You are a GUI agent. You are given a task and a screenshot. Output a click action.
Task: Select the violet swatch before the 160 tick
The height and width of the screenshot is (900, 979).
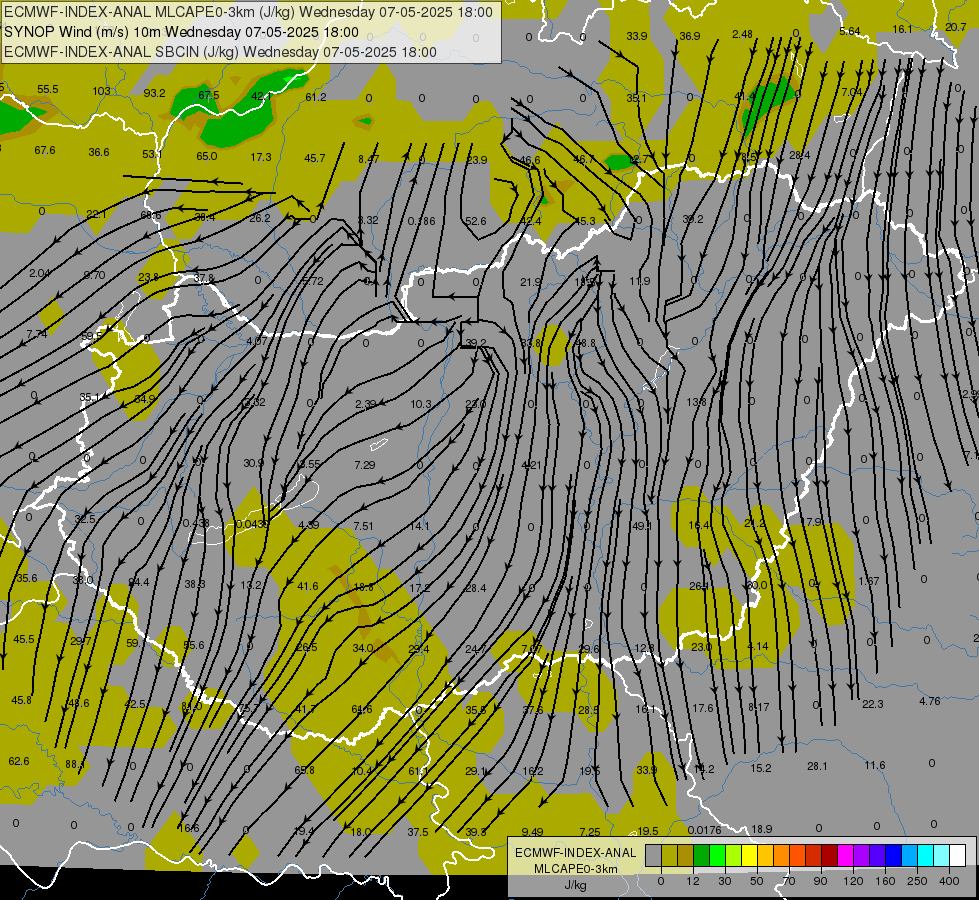(877, 855)
